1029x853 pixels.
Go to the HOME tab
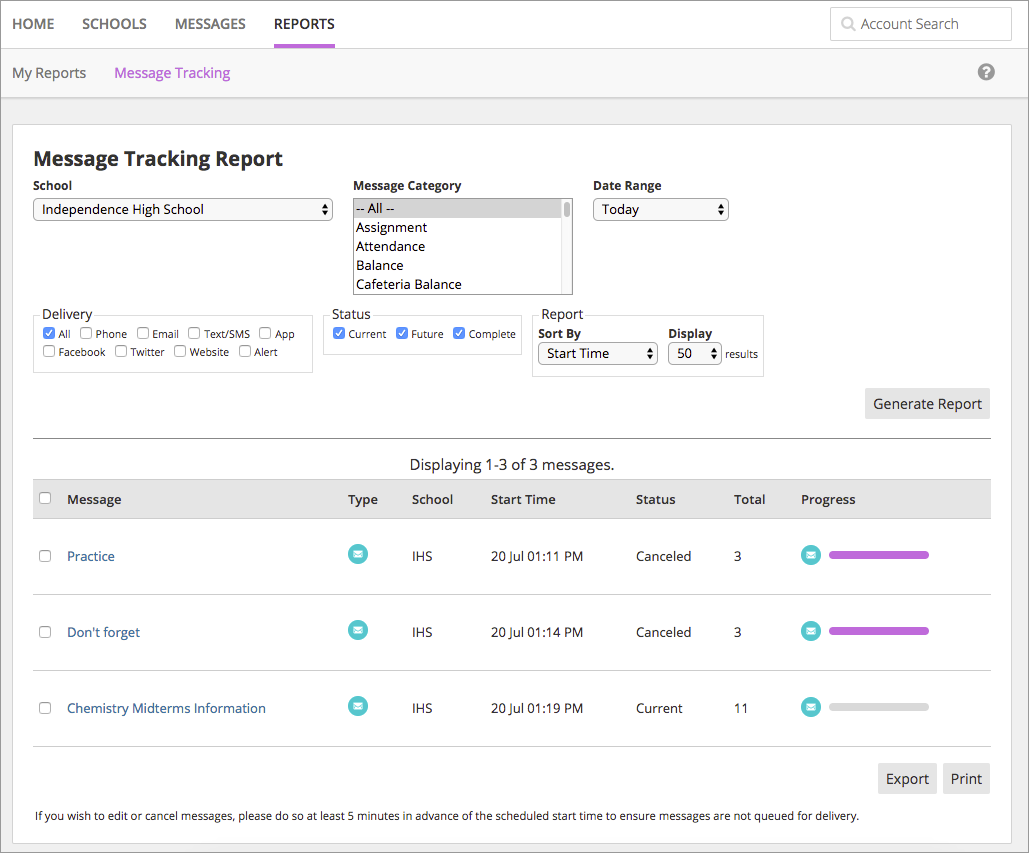[33, 24]
